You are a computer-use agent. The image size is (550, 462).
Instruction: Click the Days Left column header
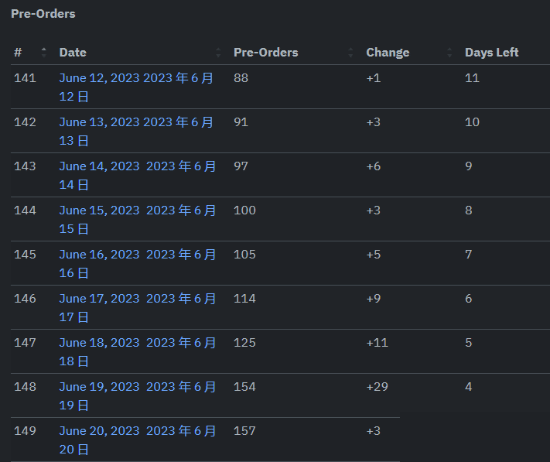pos(491,53)
